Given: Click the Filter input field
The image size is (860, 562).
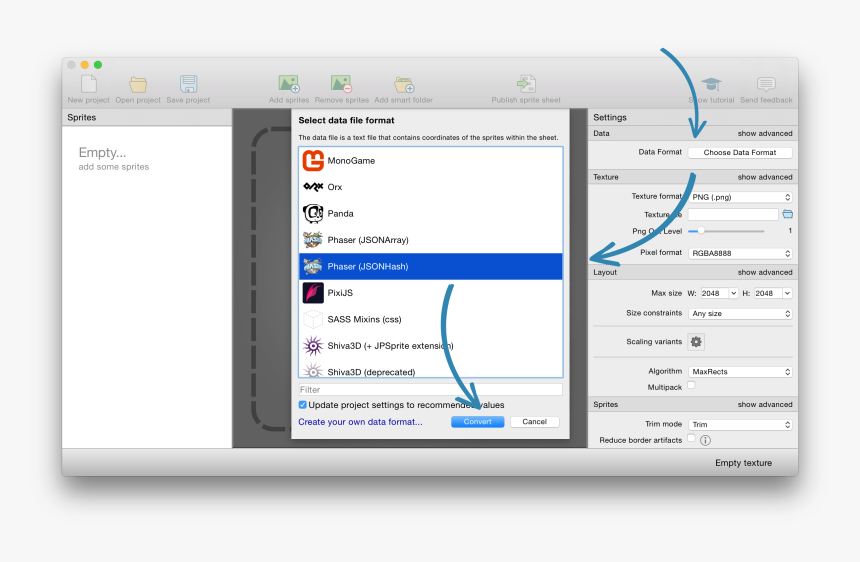Looking at the screenshot, I should pyautogui.click(x=431, y=390).
